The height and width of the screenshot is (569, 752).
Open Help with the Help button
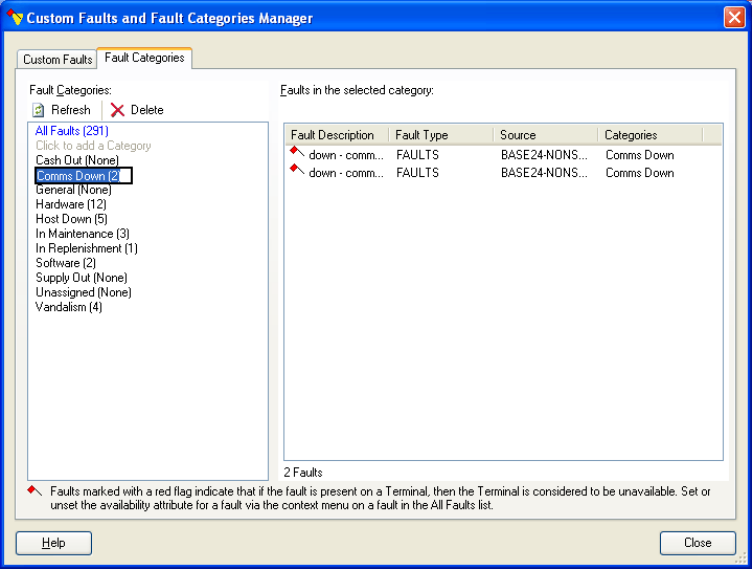54,543
